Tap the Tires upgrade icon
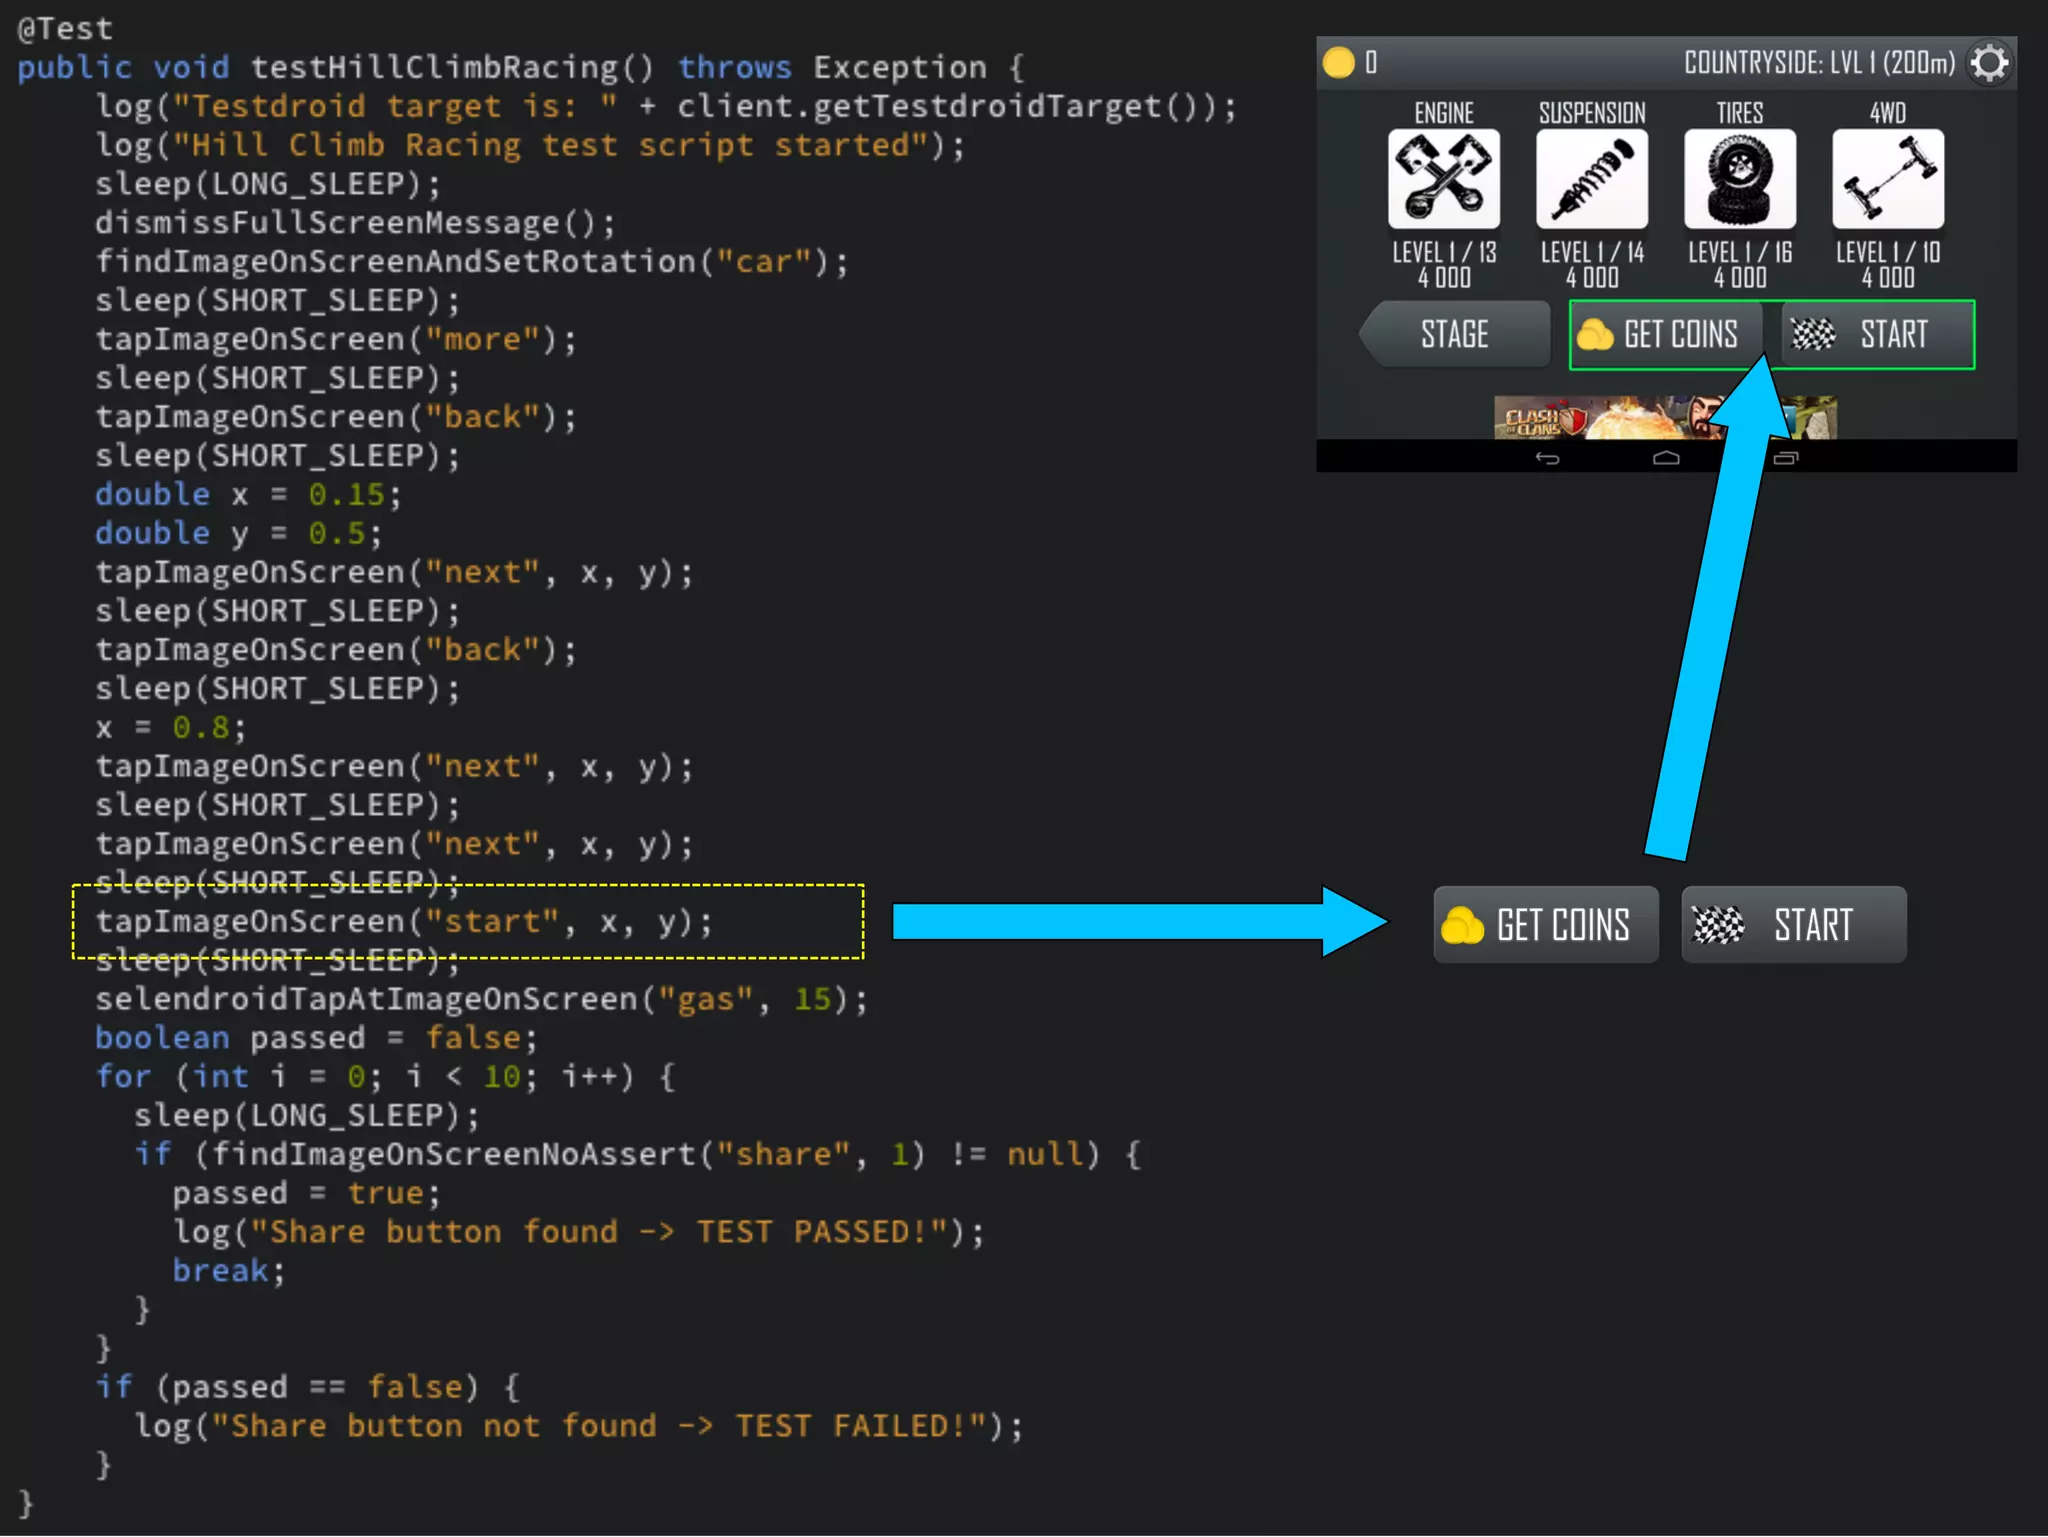 [x=1739, y=179]
